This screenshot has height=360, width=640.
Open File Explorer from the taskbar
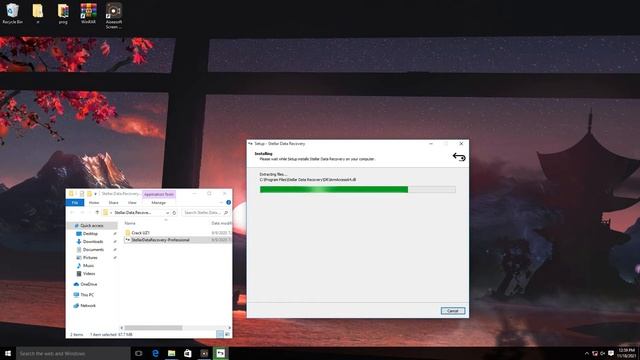tap(171, 353)
